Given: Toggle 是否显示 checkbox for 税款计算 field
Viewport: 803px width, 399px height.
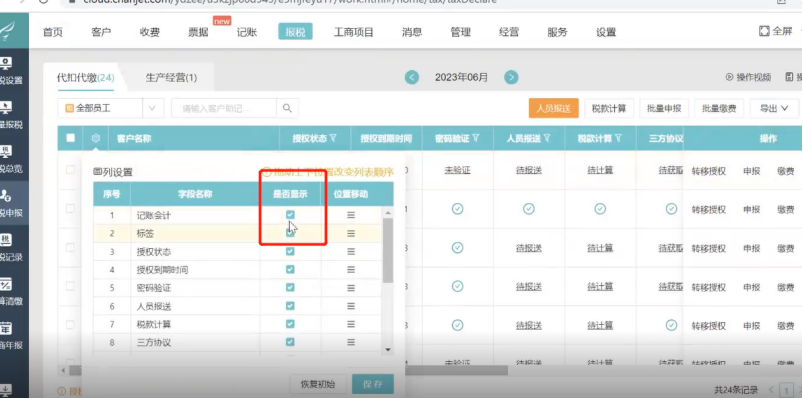Looking at the screenshot, I should click(290, 324).
